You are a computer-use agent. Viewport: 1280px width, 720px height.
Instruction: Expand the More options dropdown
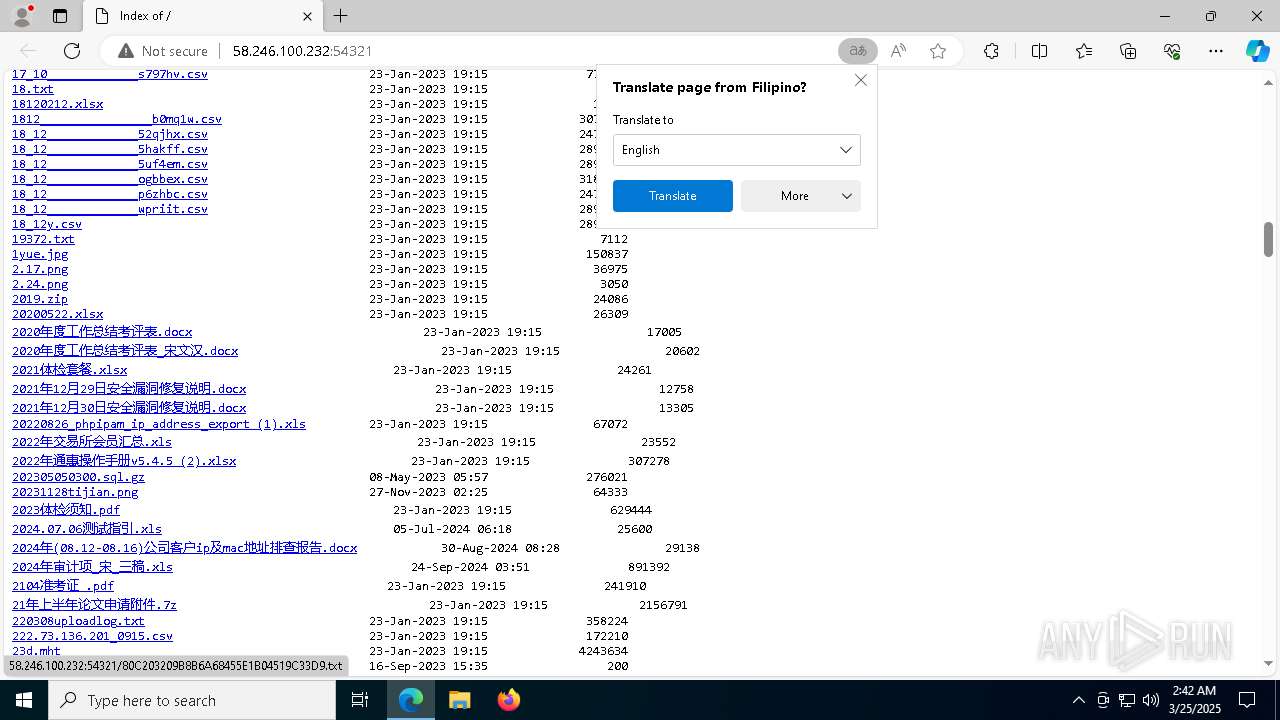tap(801, 196)
